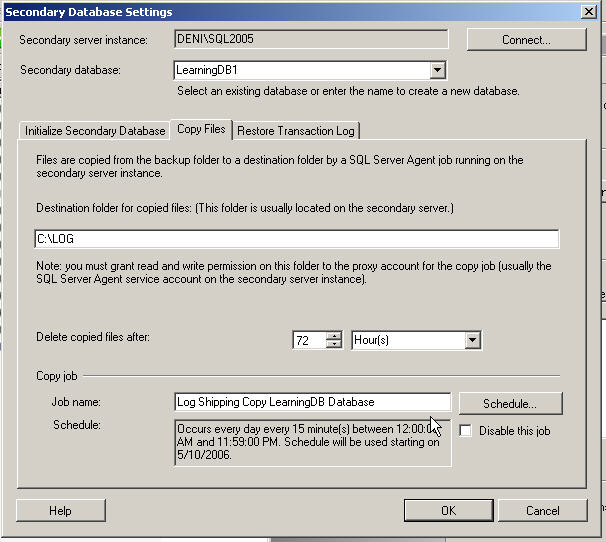Expand the Hour(s) time unit dropdown
606x542 pixels.
click(x=473, y=340)
